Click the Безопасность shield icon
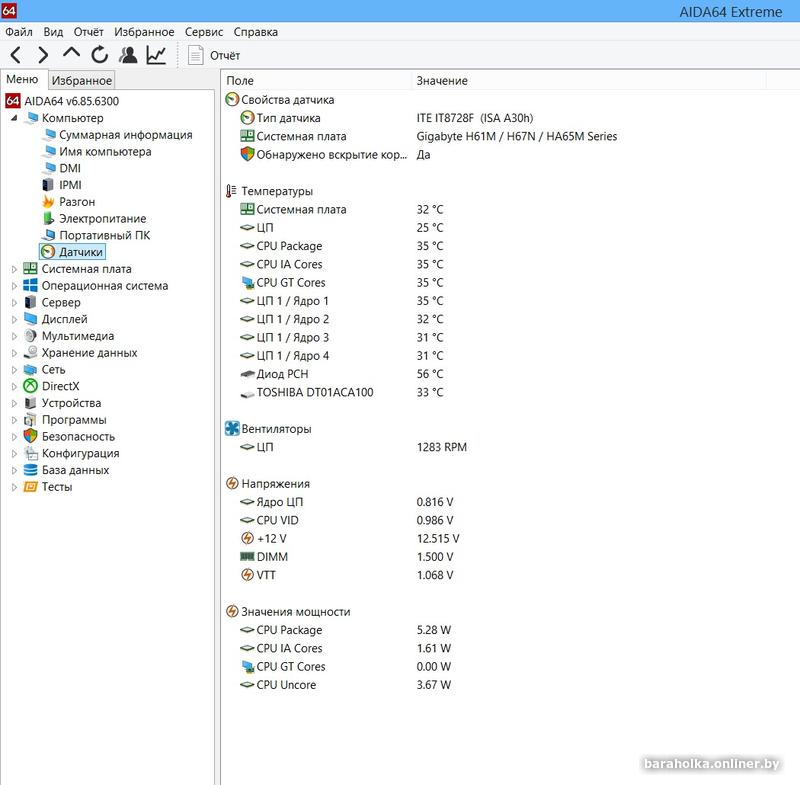Screen dimensions: 800x785 31,436
